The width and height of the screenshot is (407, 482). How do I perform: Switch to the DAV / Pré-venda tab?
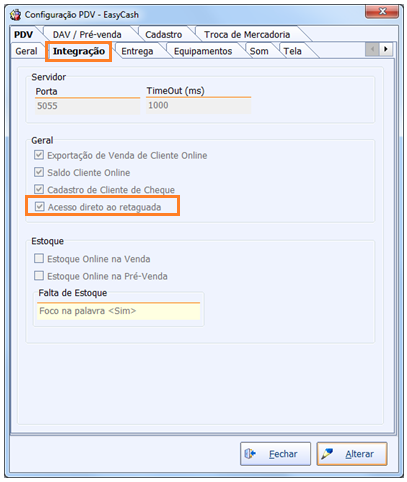pyautogui.click(x=87, y=34)
